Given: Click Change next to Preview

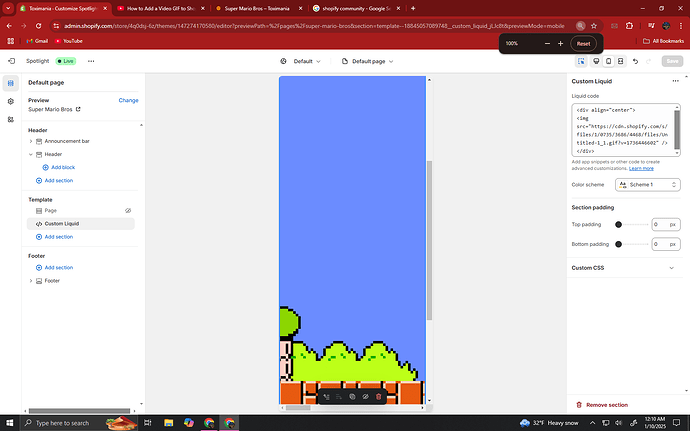Looking at the screenshot, I should pyautogui.click(x=128, y=100).
